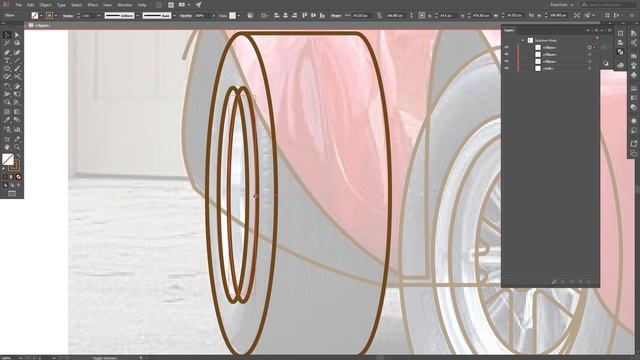Select the Scale tool
This screenshot has height=360, width=640.
(x=17, y=86)
